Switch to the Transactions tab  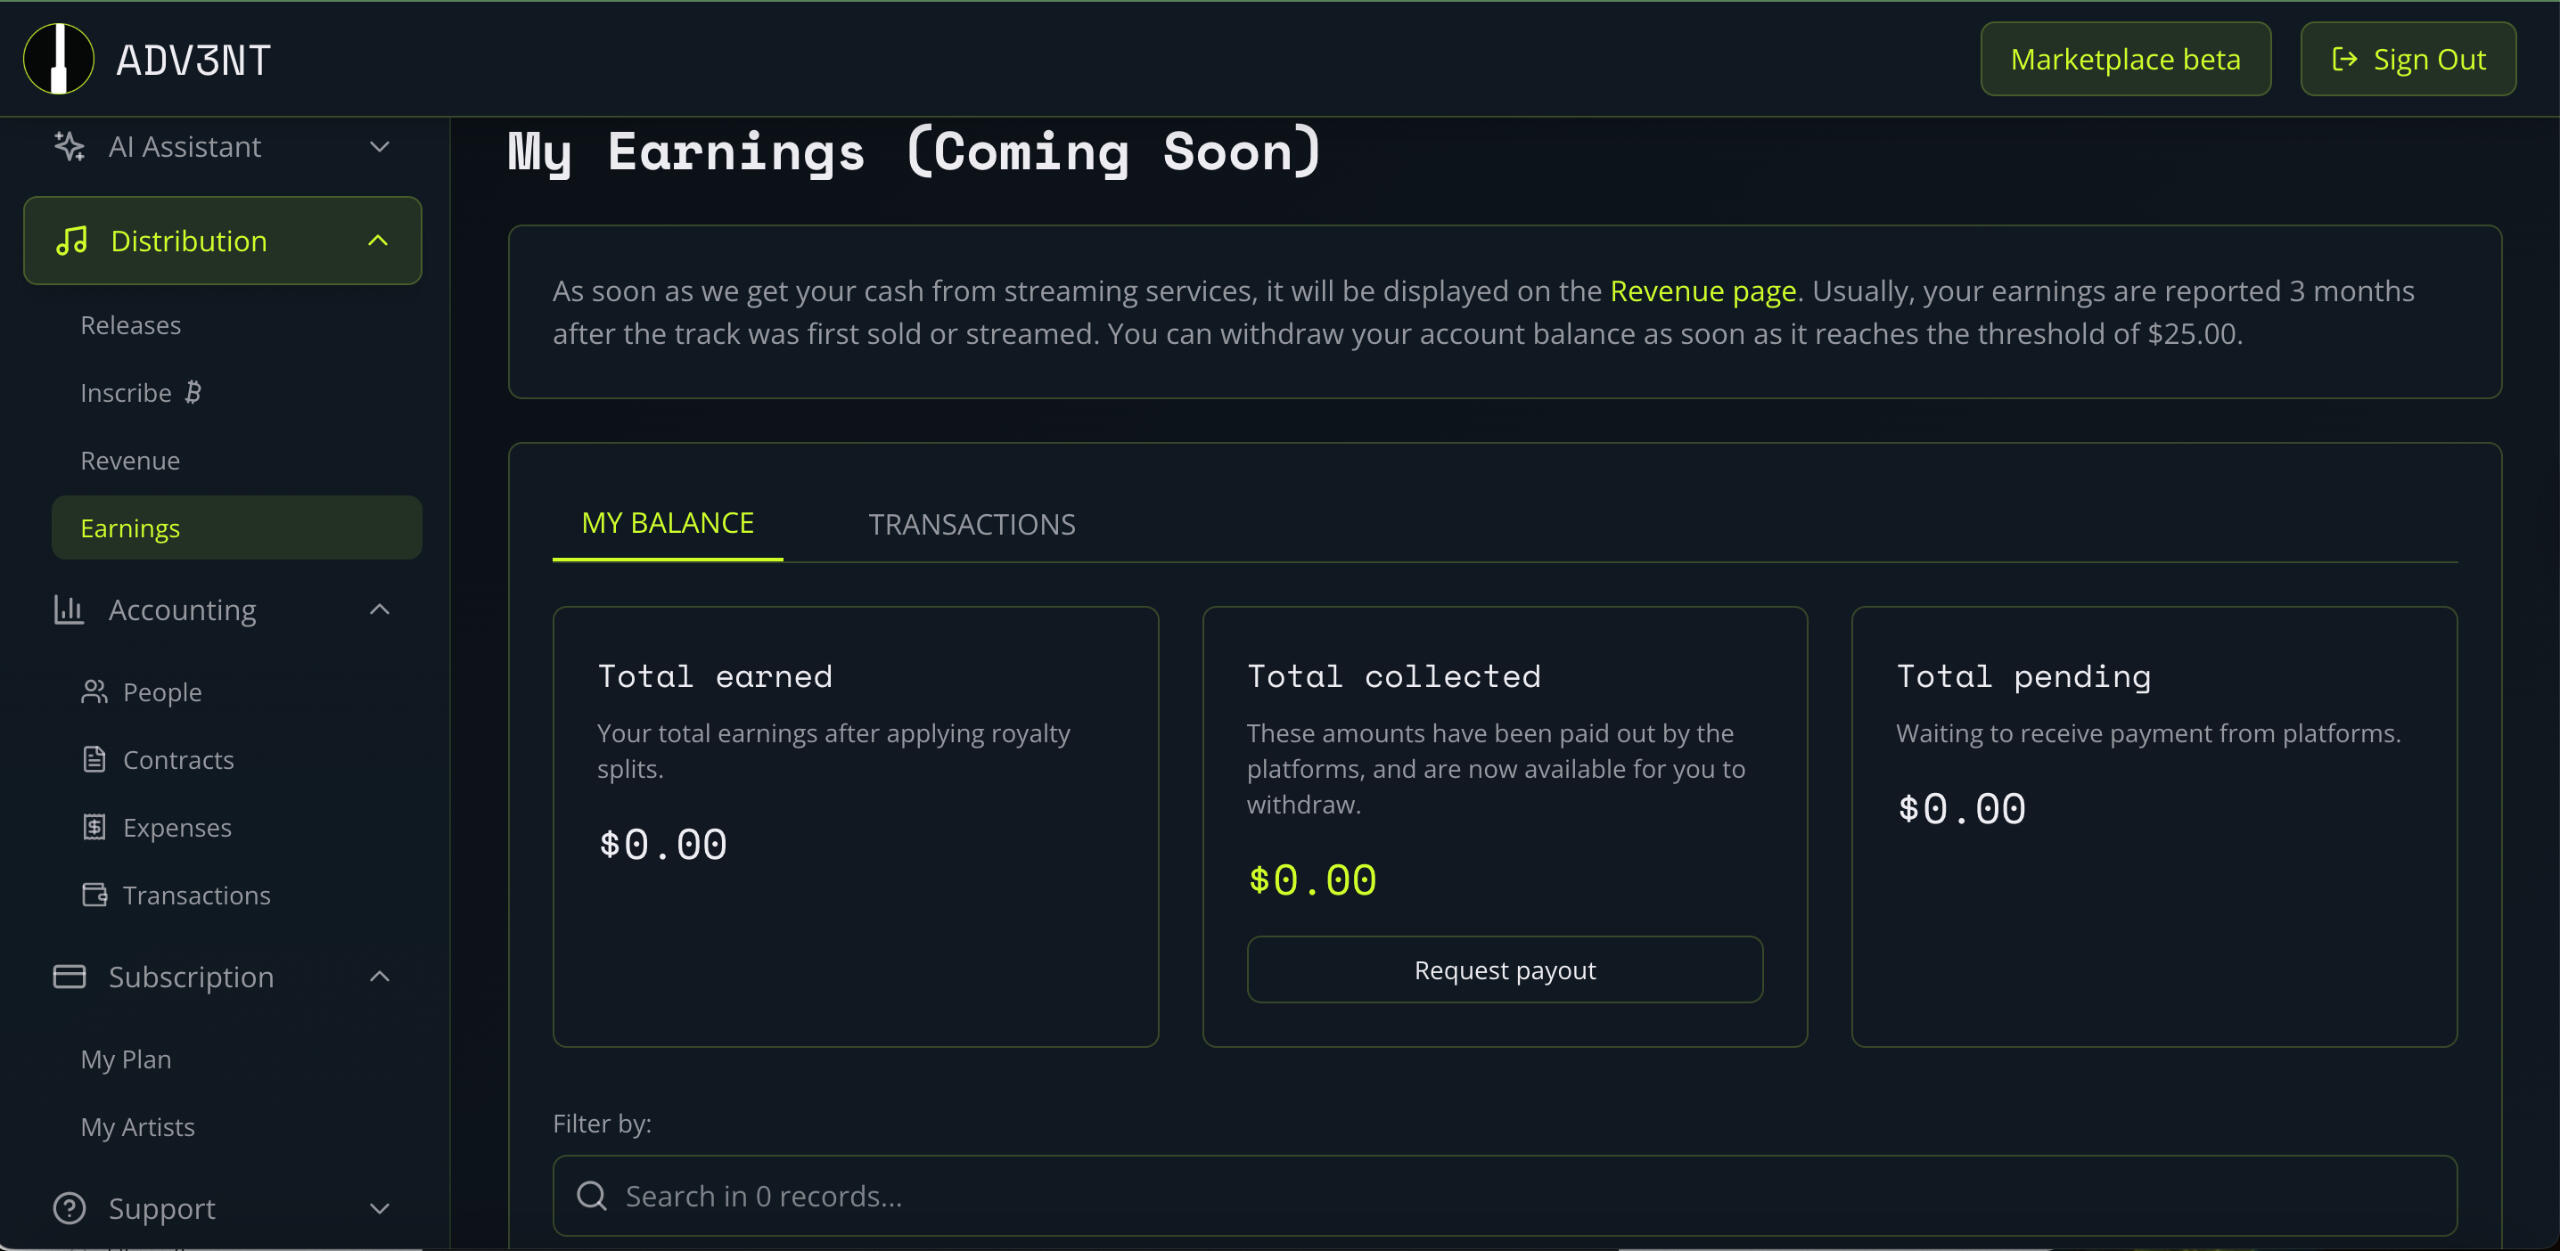pyautogui.click(x=971, y=525)
